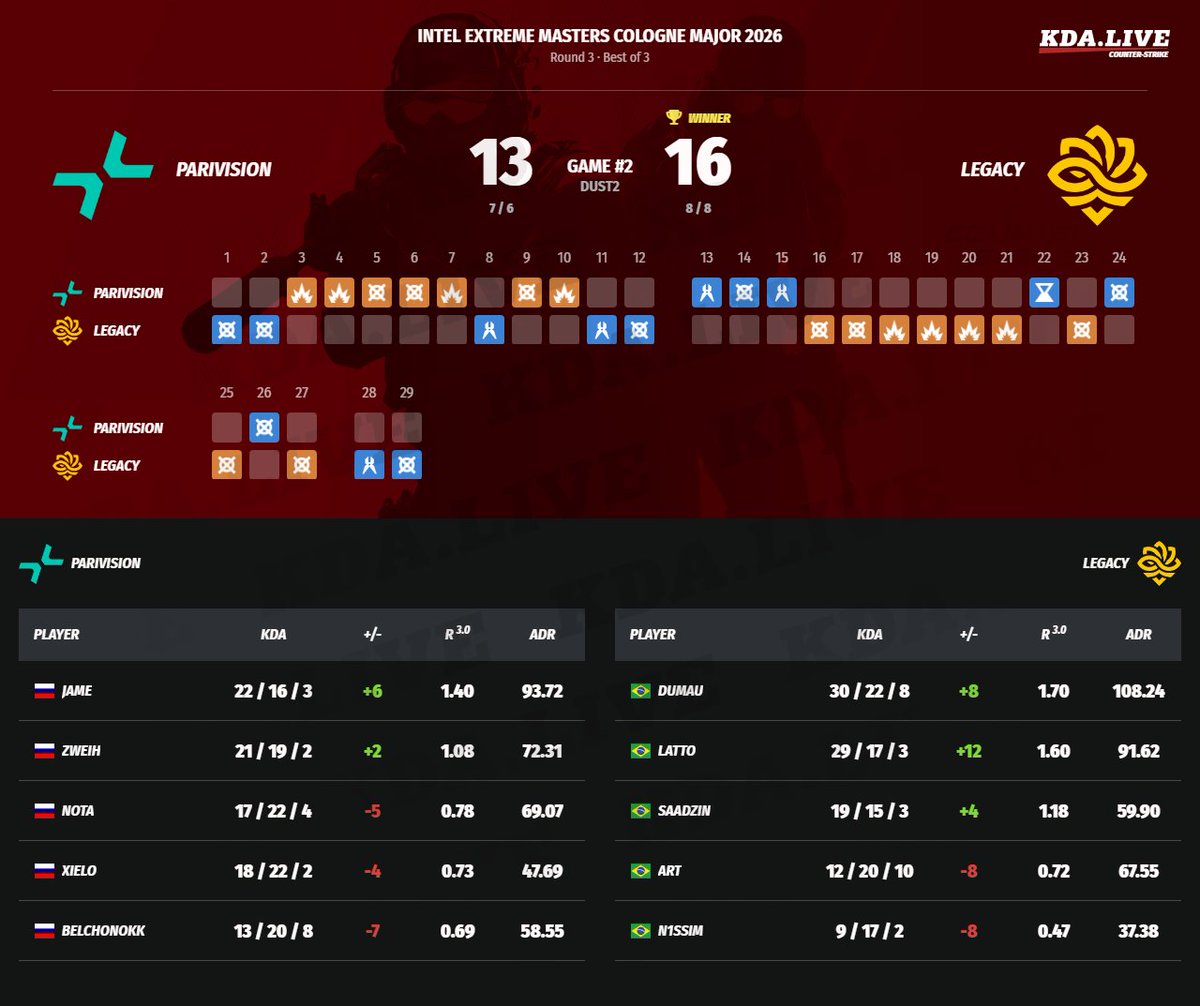Select Legacy's round 29 elimination icon
This screenshot has width=1200, height=1006.
(407, 464)
